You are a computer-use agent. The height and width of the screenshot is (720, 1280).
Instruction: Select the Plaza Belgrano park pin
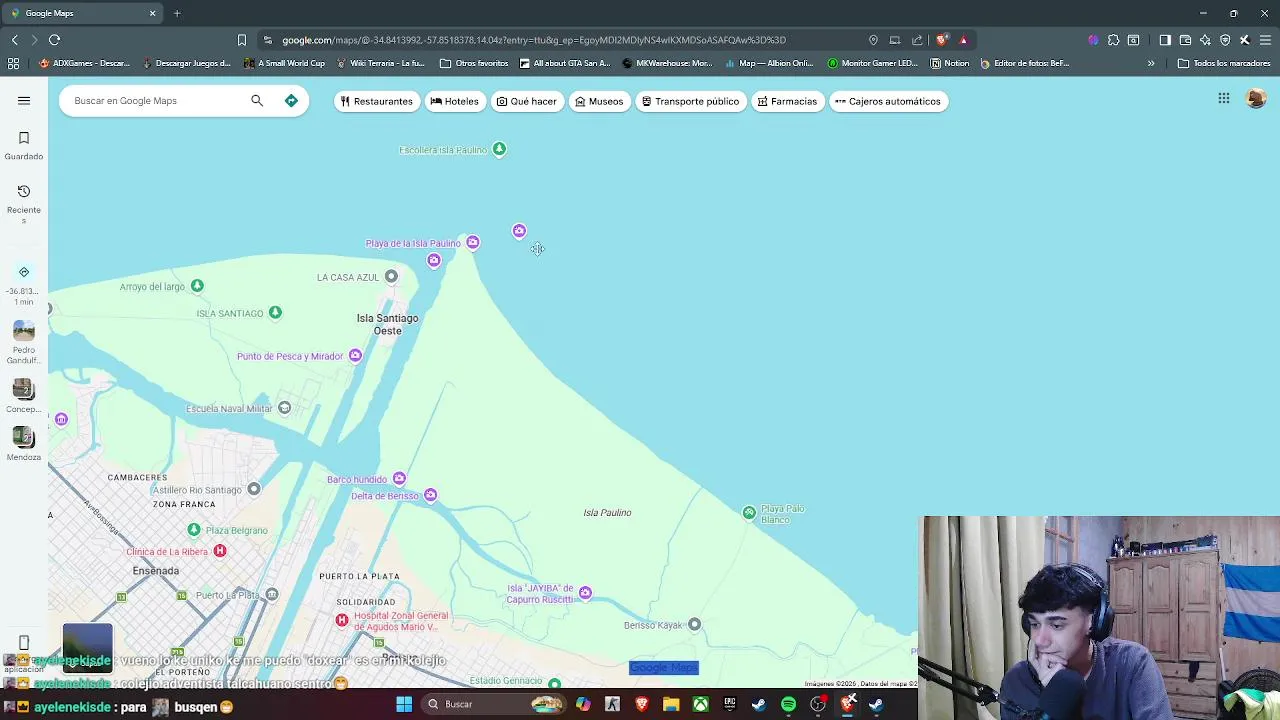(194, 529)
